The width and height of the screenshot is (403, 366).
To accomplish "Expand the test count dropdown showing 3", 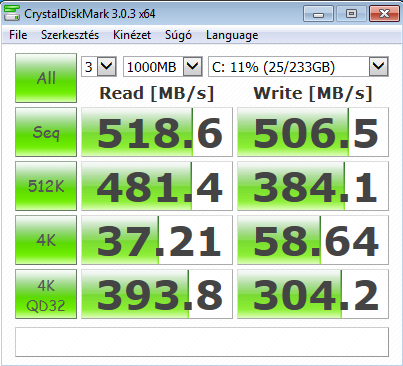I will pos(107,67).
